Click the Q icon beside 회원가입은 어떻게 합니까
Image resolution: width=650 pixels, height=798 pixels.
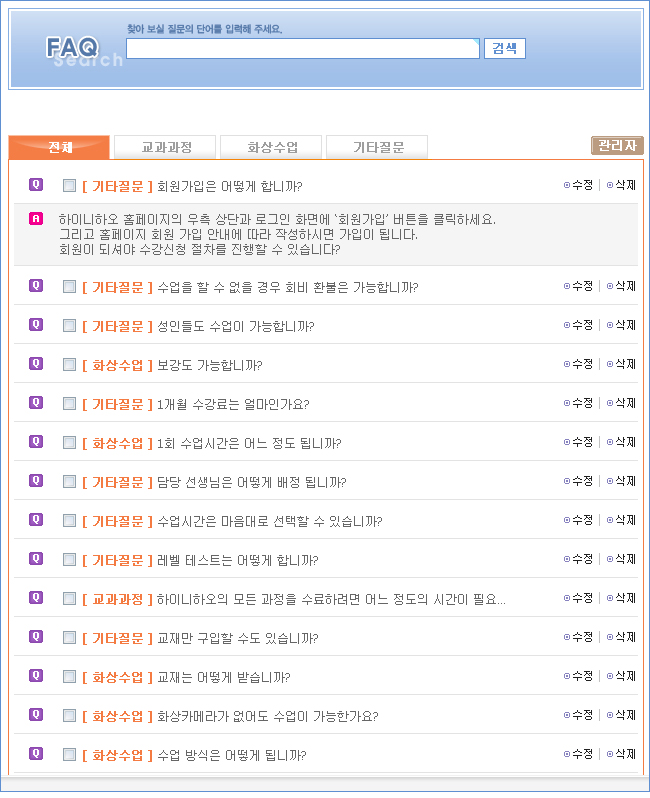coord(36,185)
